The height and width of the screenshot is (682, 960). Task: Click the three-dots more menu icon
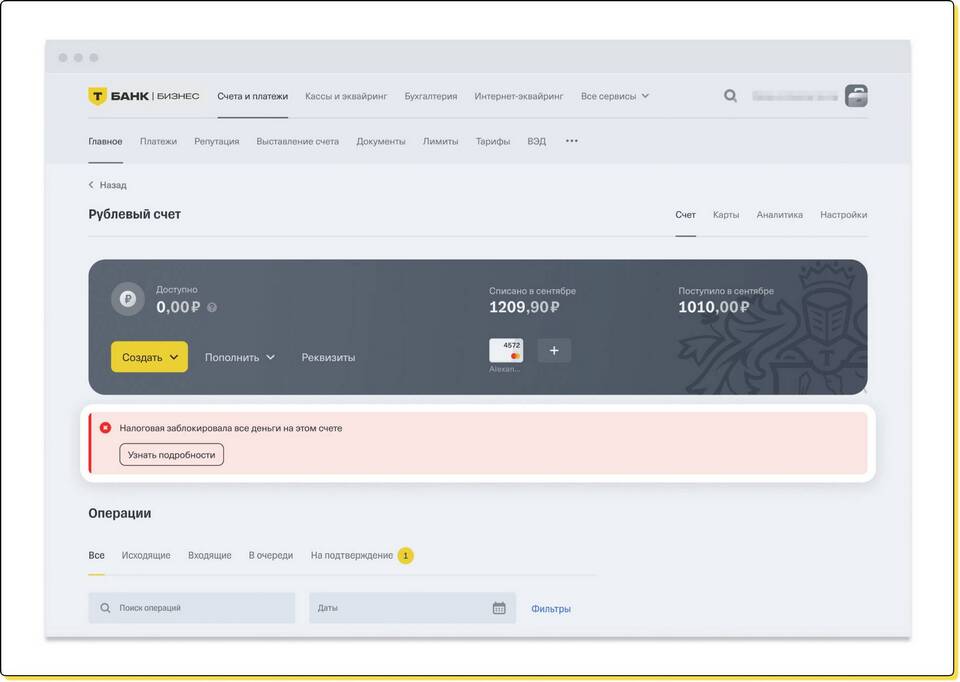tap(572, 141)
